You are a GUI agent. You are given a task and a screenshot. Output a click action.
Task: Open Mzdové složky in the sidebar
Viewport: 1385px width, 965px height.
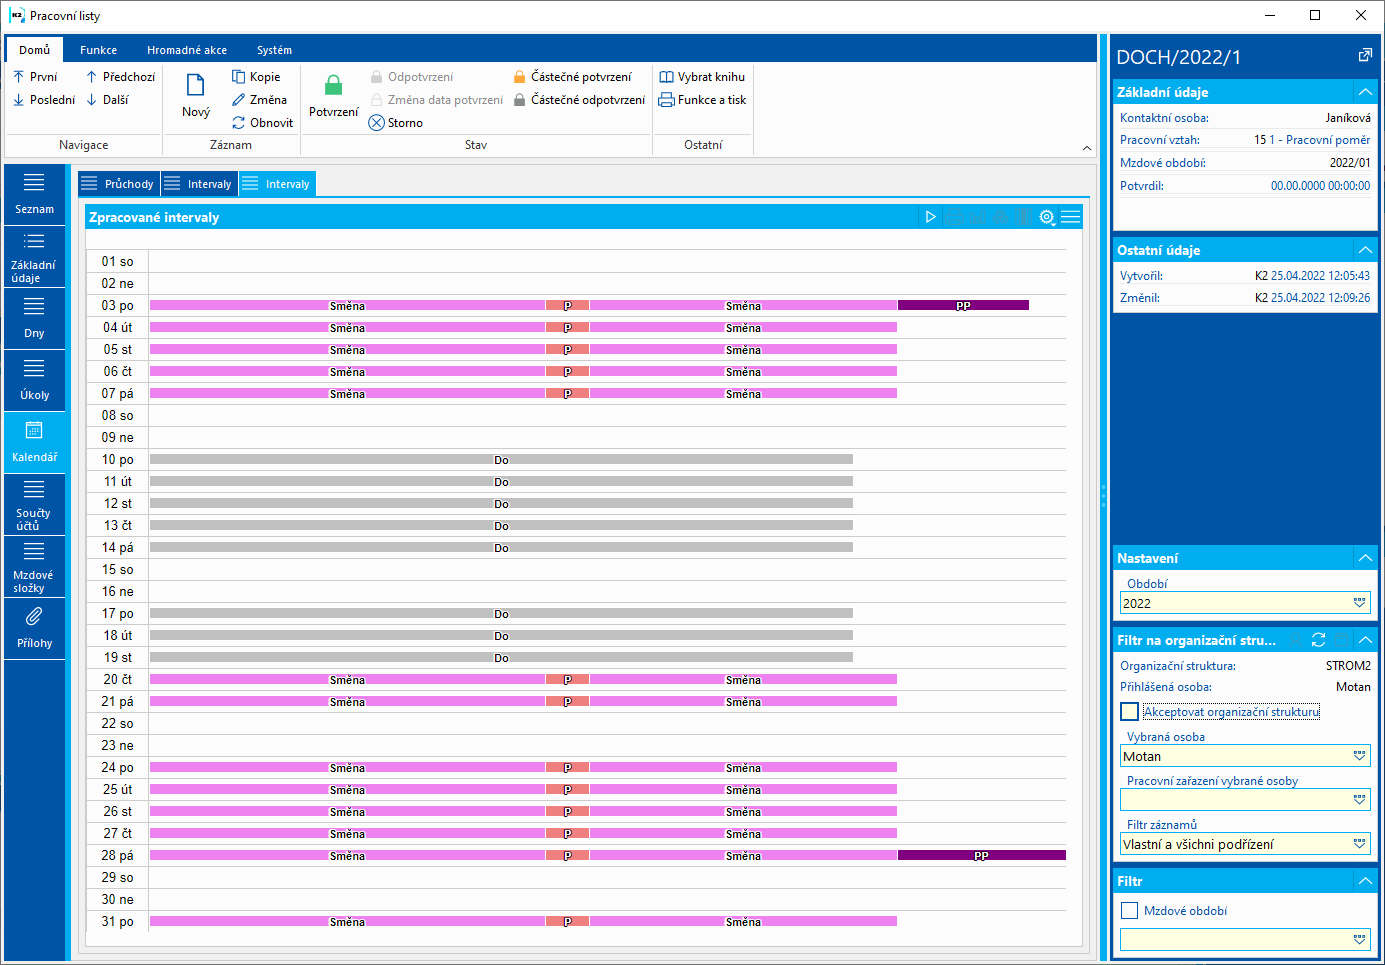click(x=34, y=567)
